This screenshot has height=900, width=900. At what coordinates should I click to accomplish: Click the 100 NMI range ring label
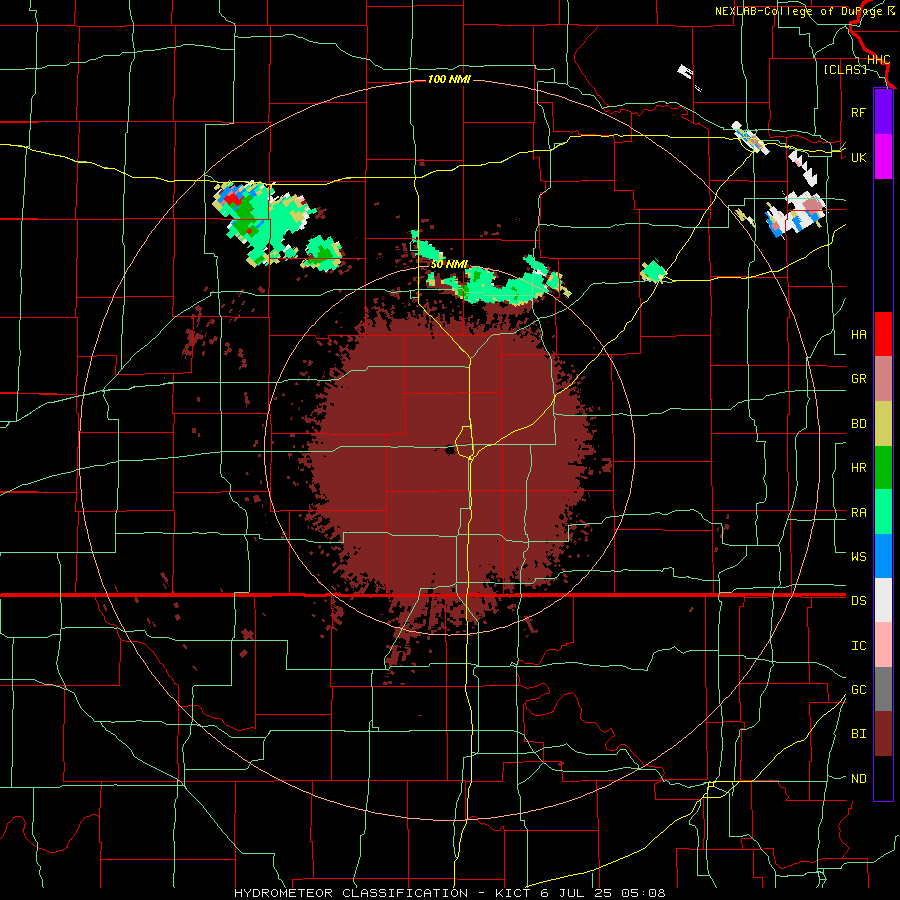point(449,79)
